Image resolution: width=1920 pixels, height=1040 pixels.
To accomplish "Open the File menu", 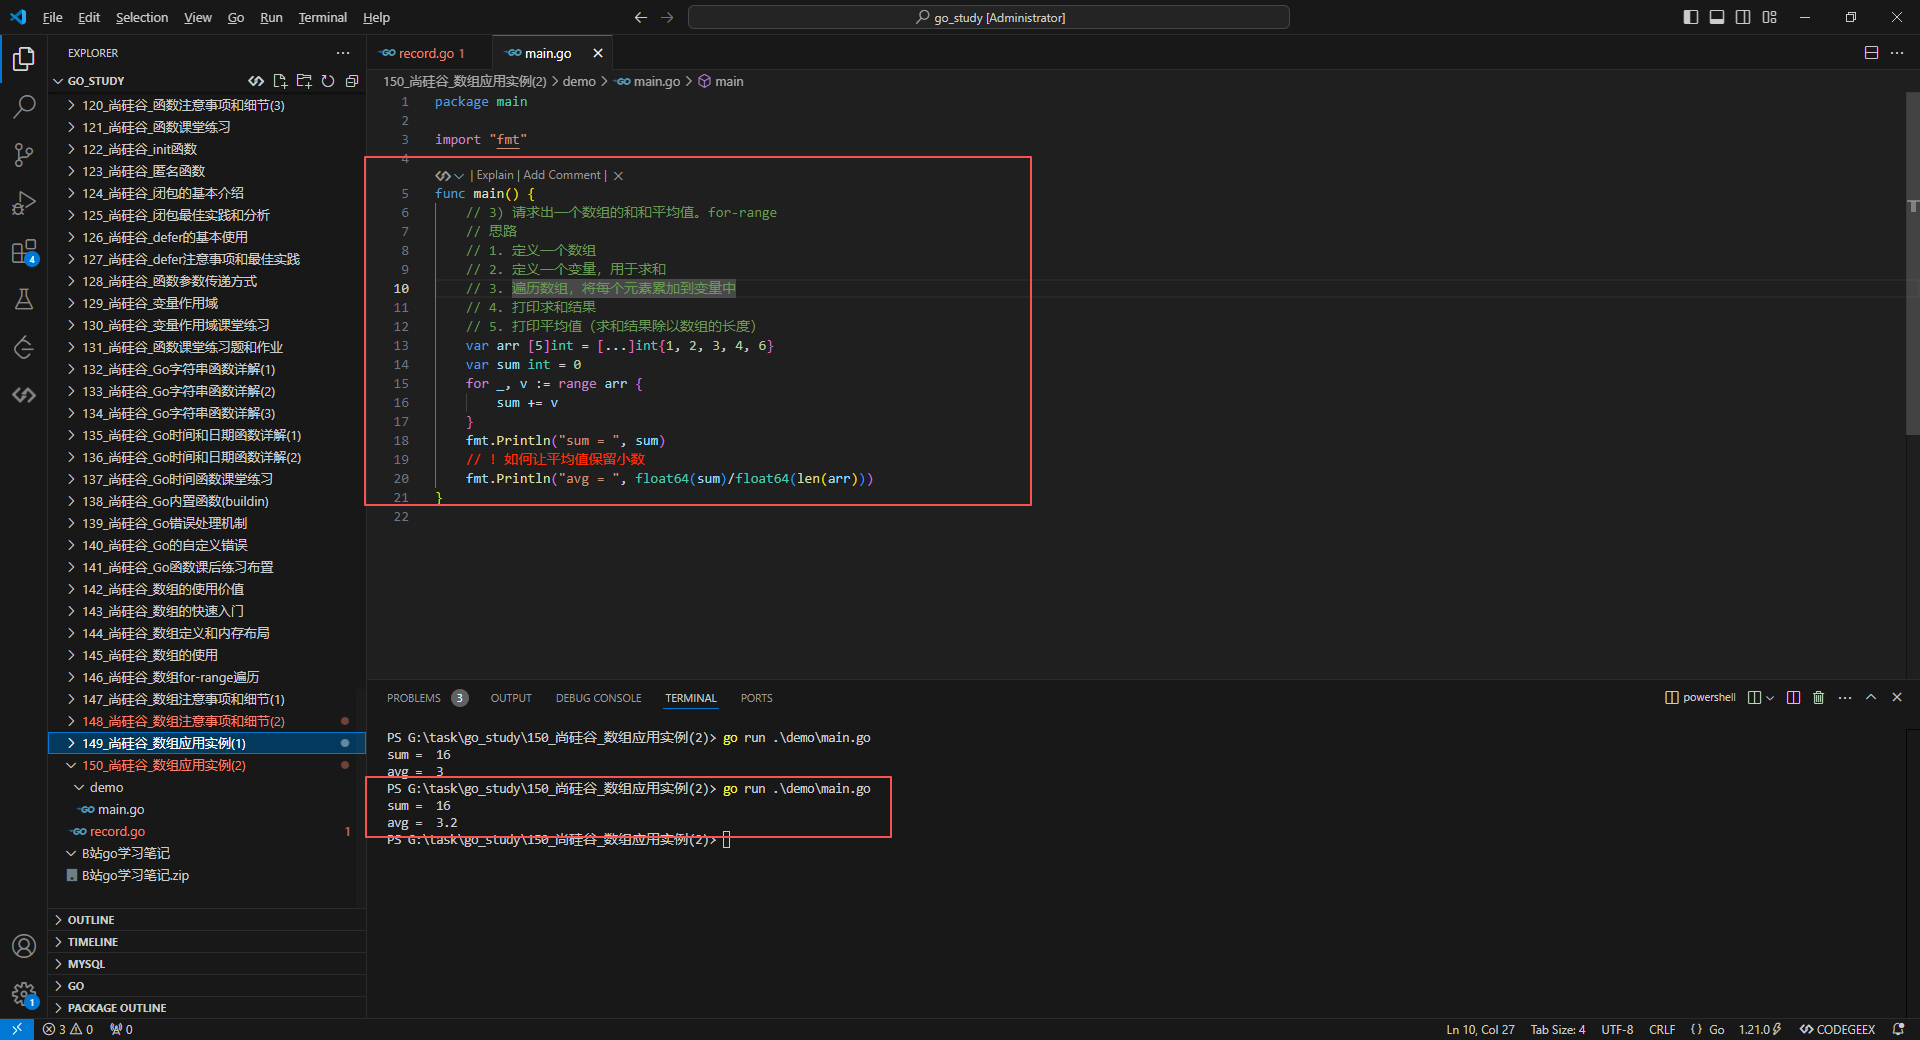I will 53,17.
